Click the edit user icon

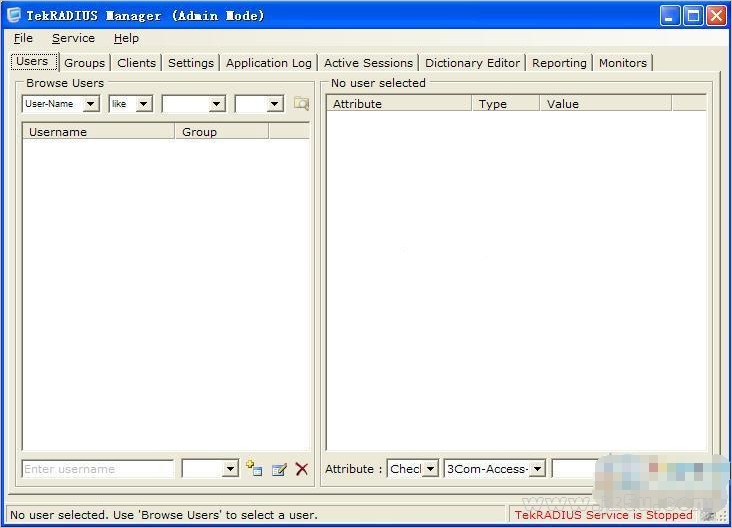279,469
